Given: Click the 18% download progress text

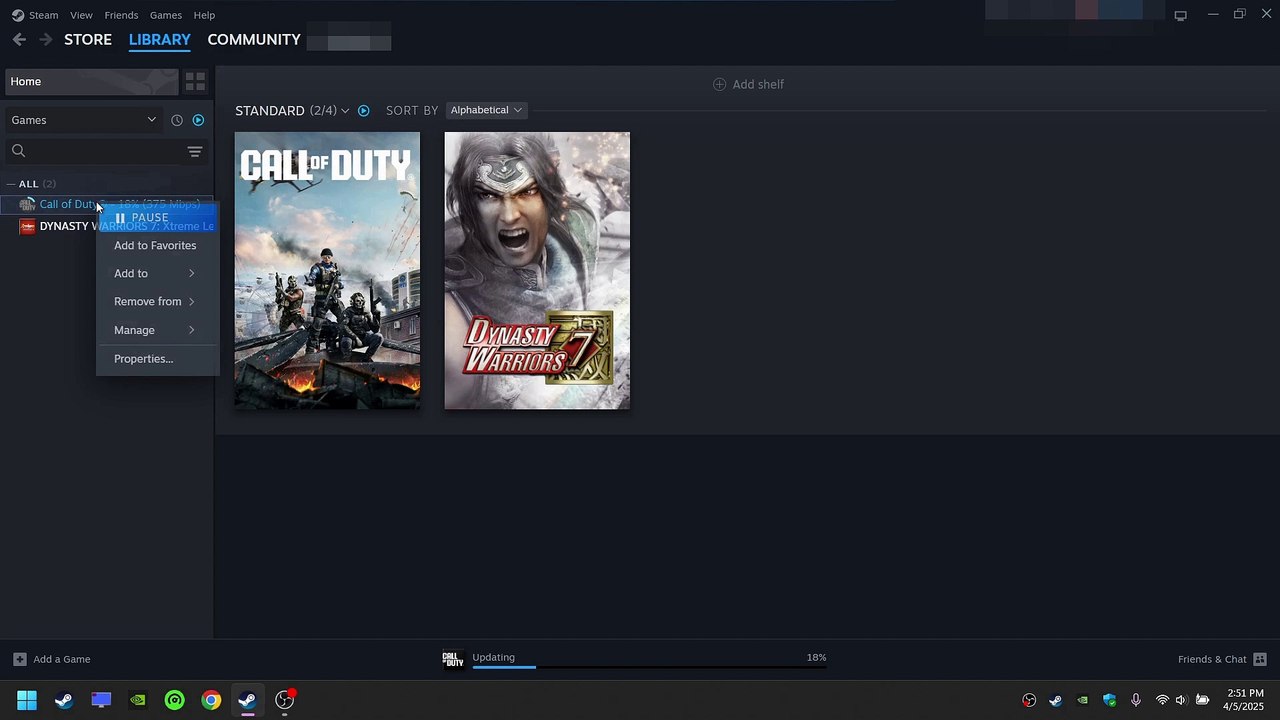Looking at the screenshot, I should point(816,657).
